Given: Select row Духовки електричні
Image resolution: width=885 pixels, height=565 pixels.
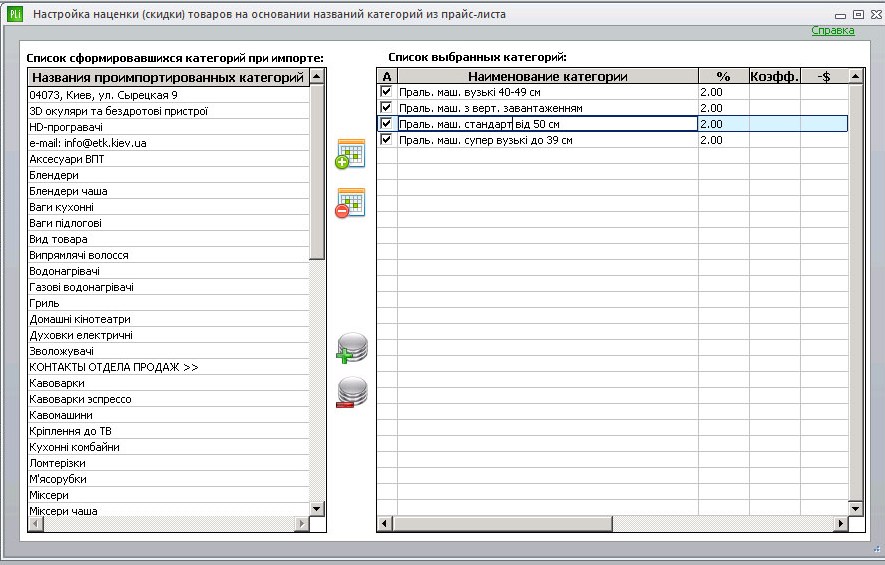Looking at the screenshot, I should [x=168, y=335].
